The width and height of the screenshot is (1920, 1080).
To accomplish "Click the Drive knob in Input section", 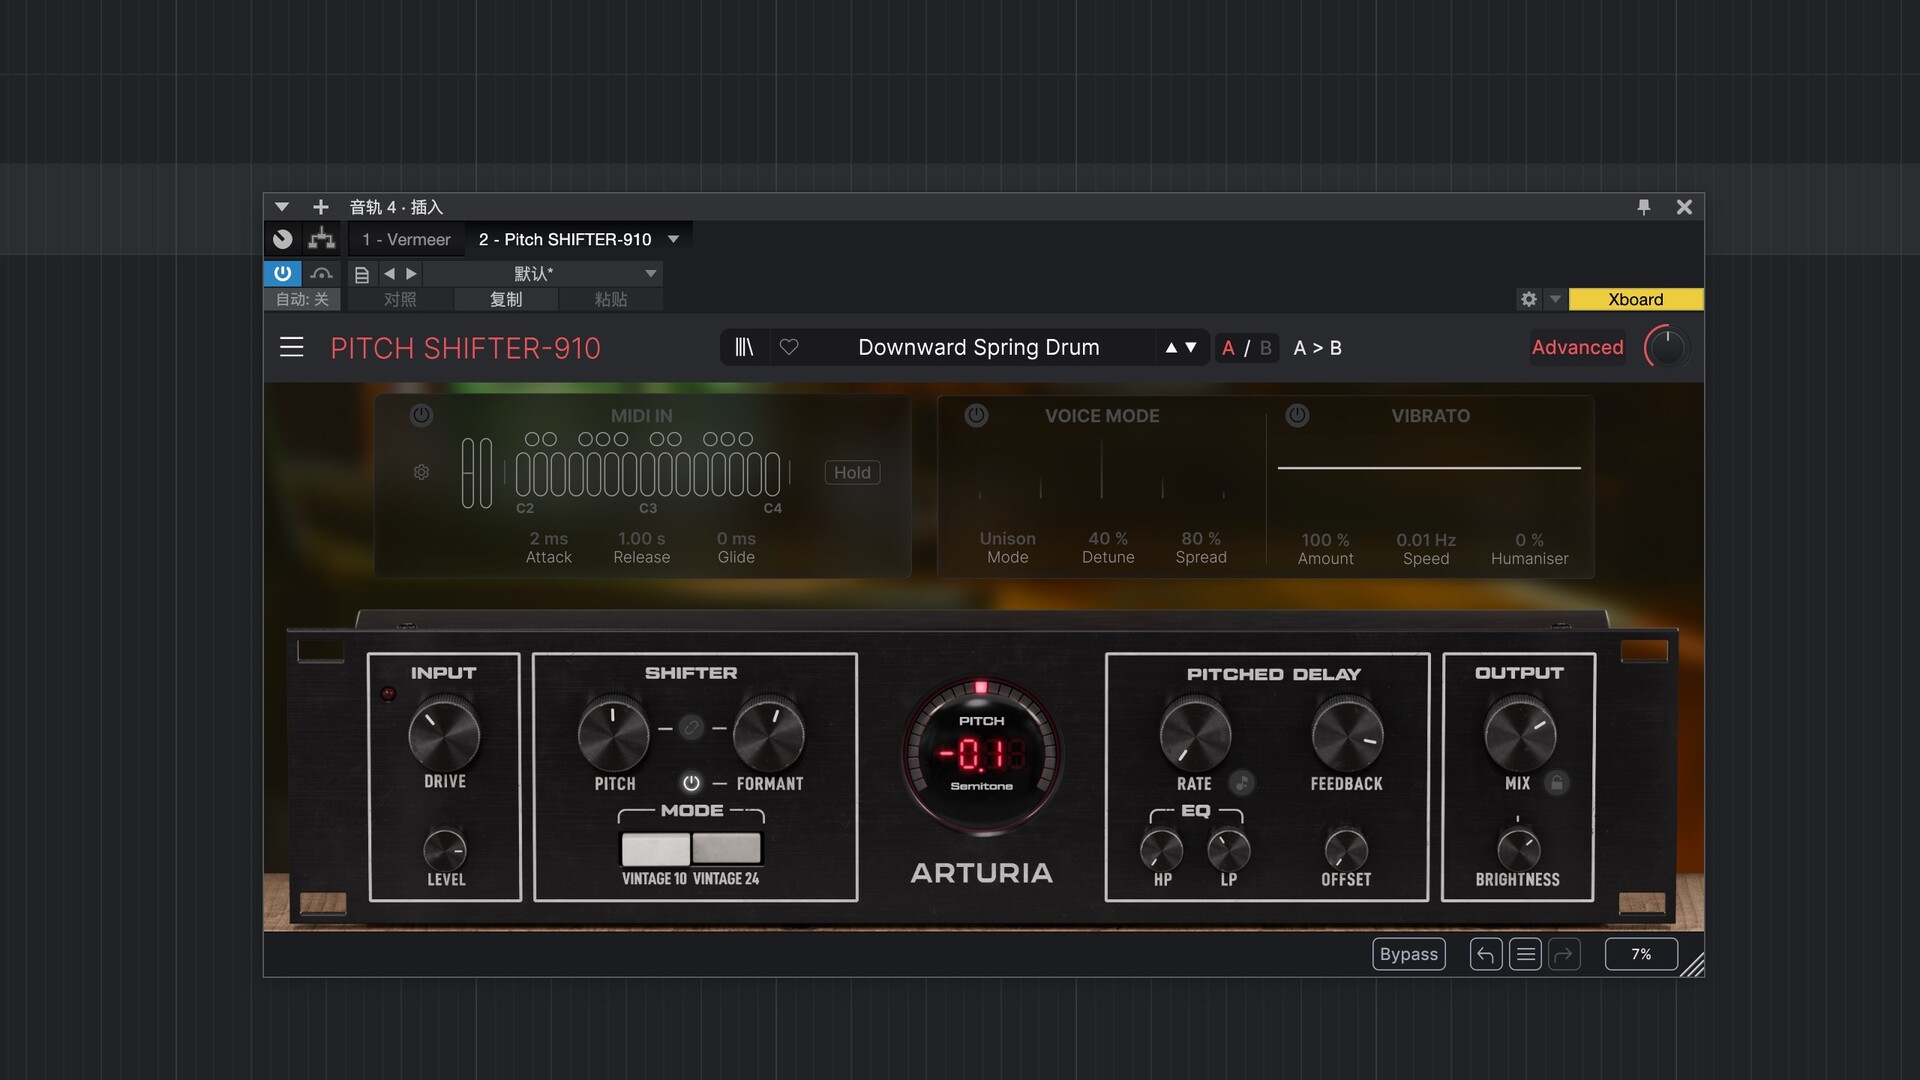I will point(444,736).
